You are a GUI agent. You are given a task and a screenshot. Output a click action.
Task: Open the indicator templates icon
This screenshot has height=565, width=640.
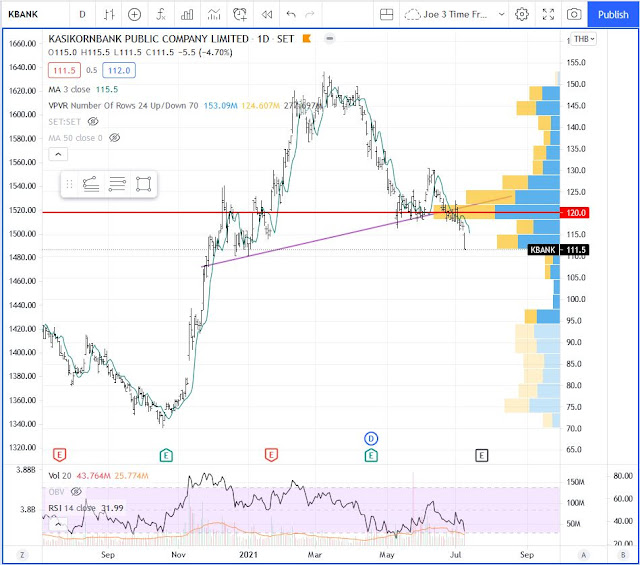[213, 15]
